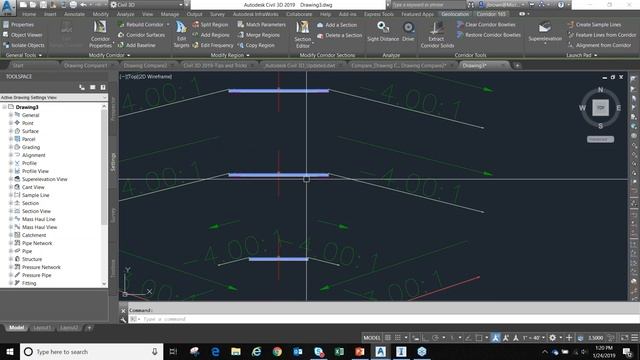Open Edit Frequency
This screenshot has height=360, width=640.
(213, 45)
